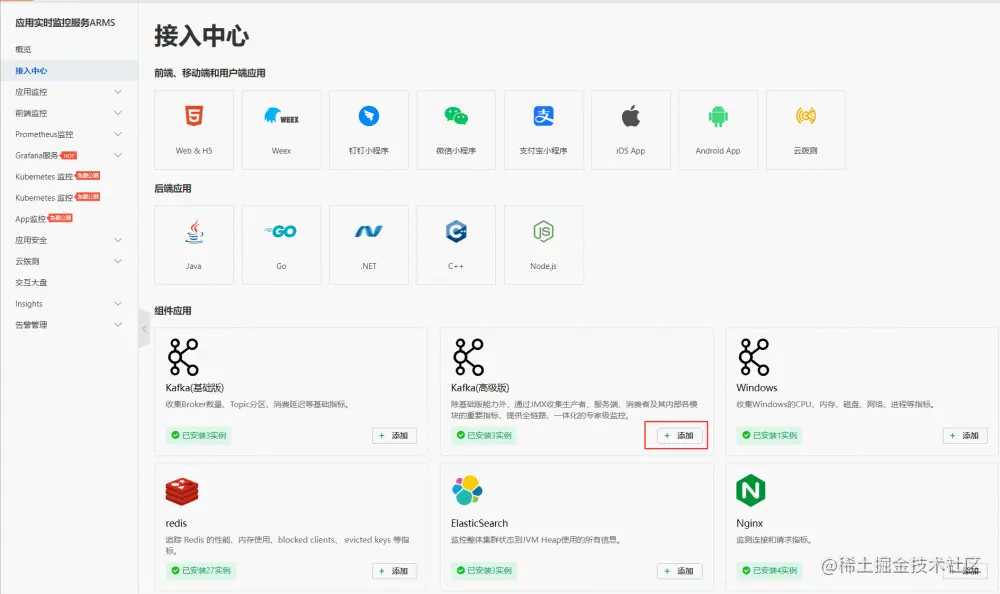Viewport: 1000px width, 594px height.
Task: Select the cloud dial test (云拨测) card
Action: [805, 130]
